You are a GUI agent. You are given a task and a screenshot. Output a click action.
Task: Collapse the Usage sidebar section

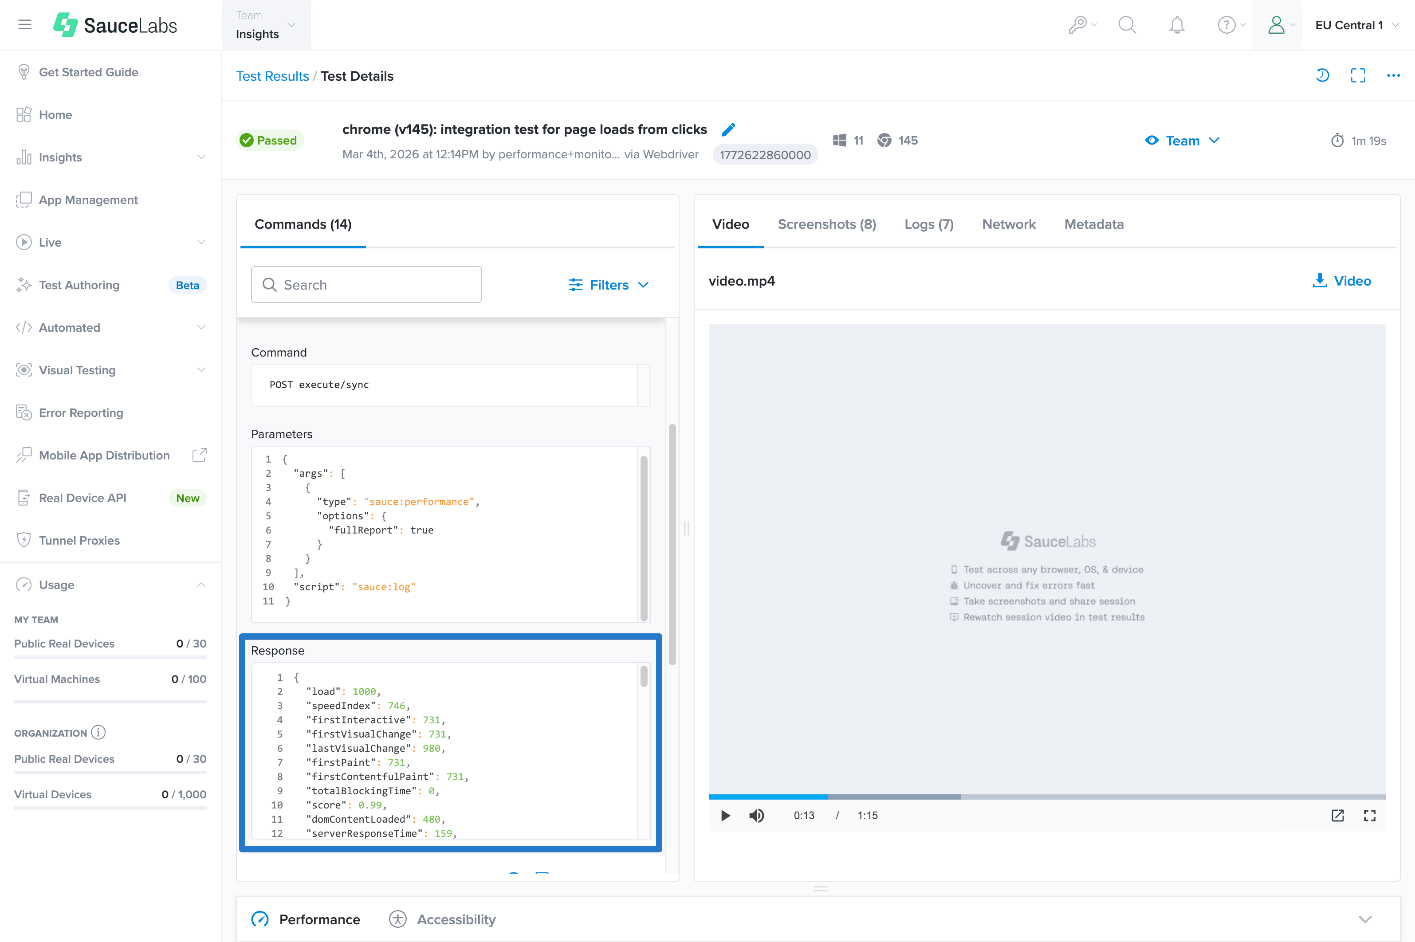point(110,585)
